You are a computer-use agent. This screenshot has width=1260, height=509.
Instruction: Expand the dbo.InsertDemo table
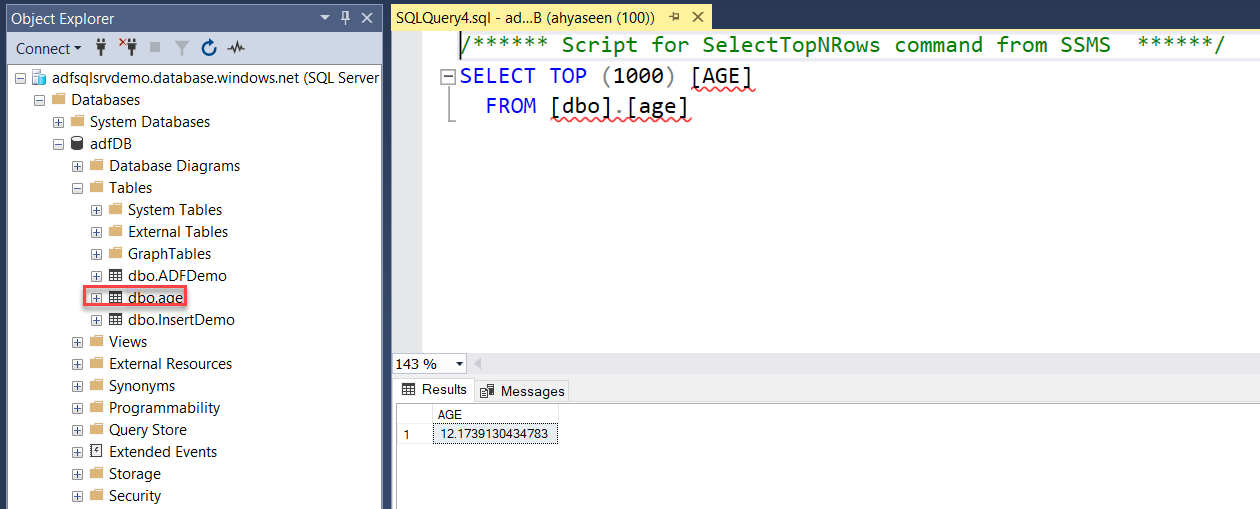(96, 320)
